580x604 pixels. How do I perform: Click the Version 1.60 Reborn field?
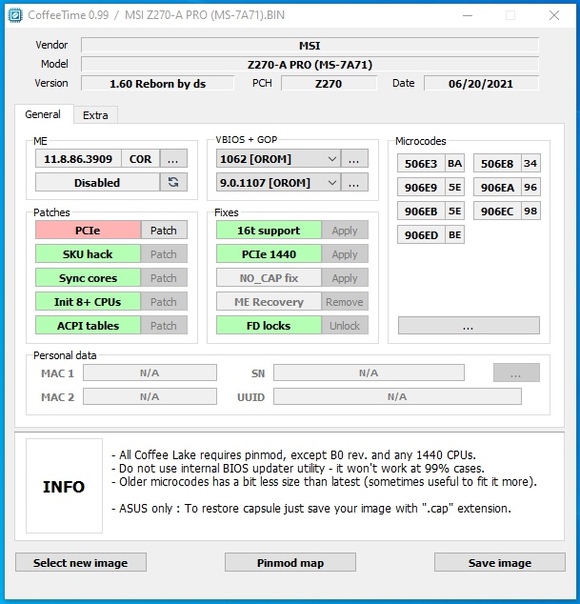[x=158, y=84]
